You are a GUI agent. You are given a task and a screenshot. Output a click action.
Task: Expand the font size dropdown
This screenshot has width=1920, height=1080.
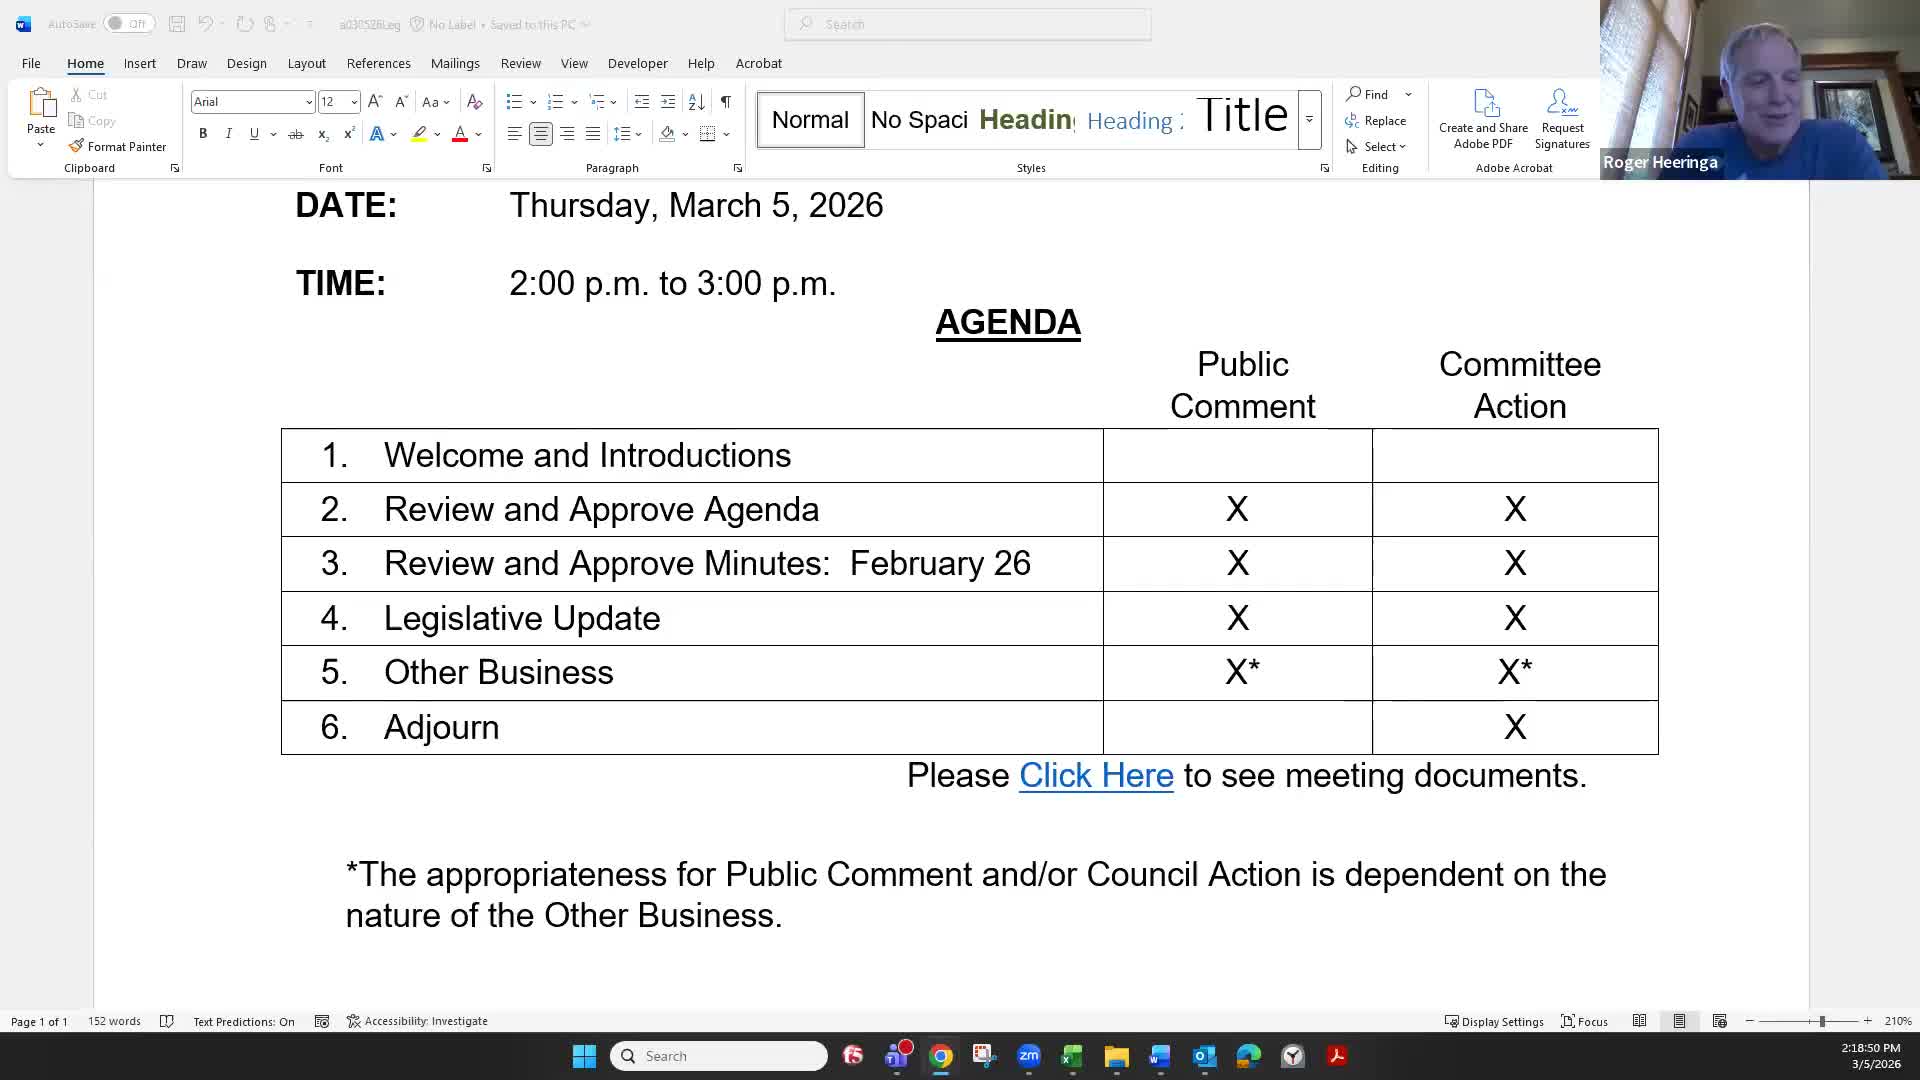(354, 102)
